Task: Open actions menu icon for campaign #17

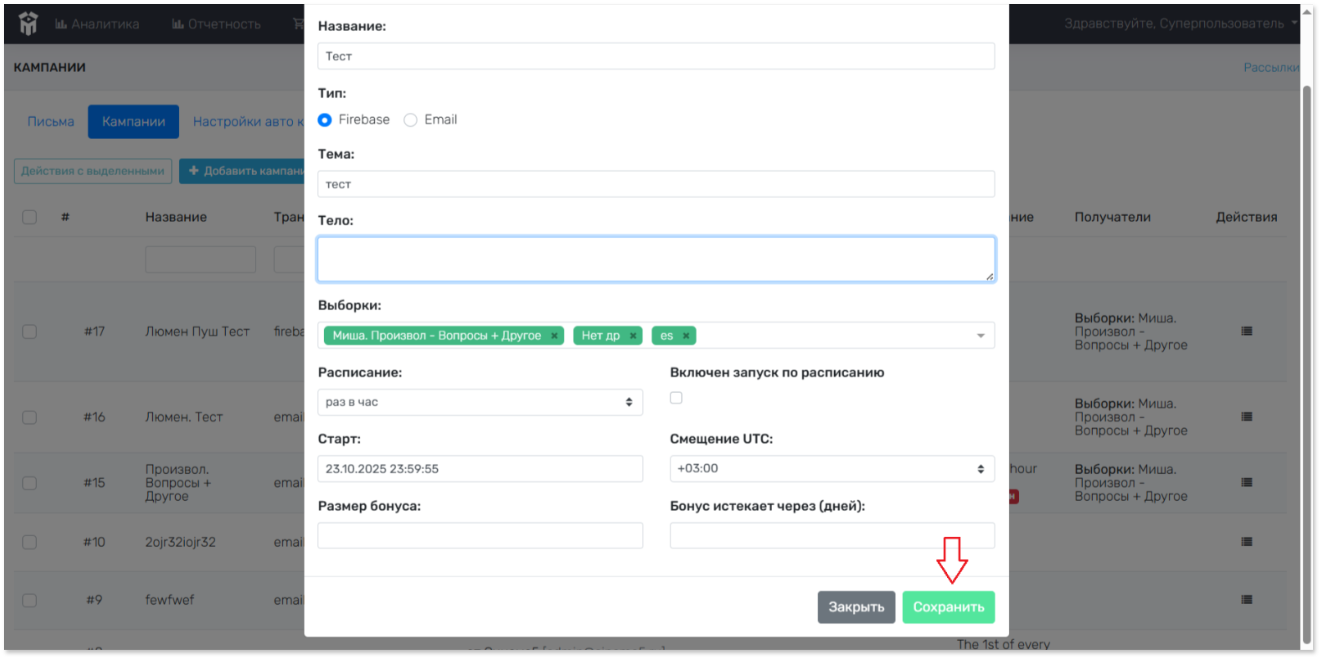Action: click(1246, 331)
